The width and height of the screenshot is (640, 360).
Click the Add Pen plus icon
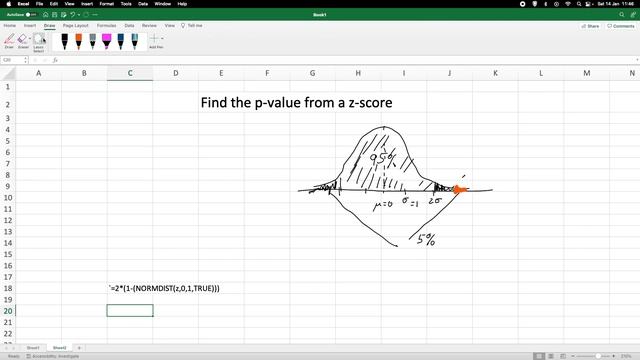point(154,38)
